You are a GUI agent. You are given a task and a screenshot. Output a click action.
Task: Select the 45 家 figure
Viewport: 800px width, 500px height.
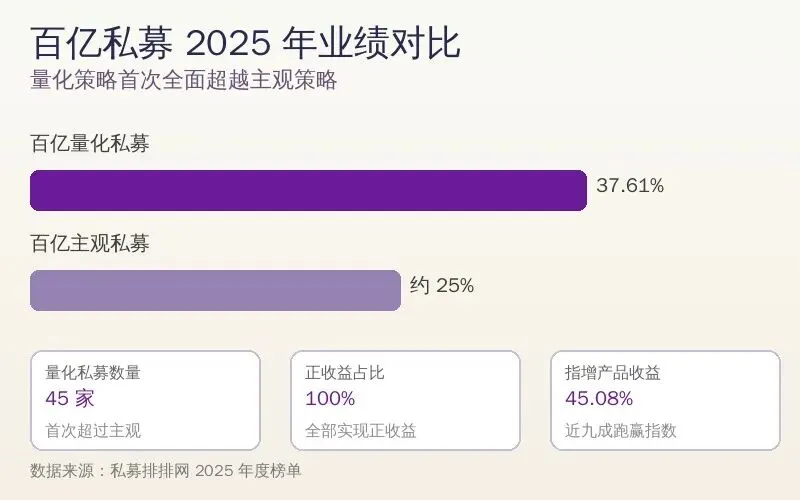click(x=69, y=399)
